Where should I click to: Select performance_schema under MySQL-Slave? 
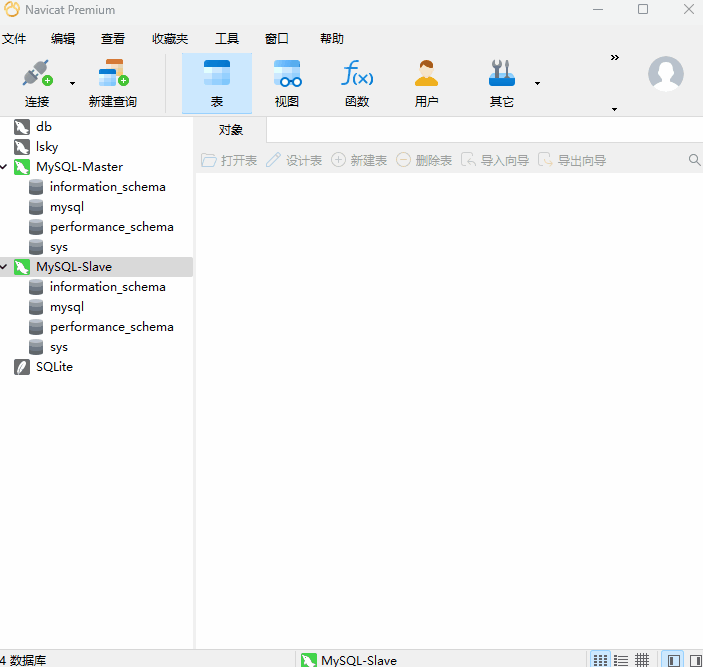(112, 327)
